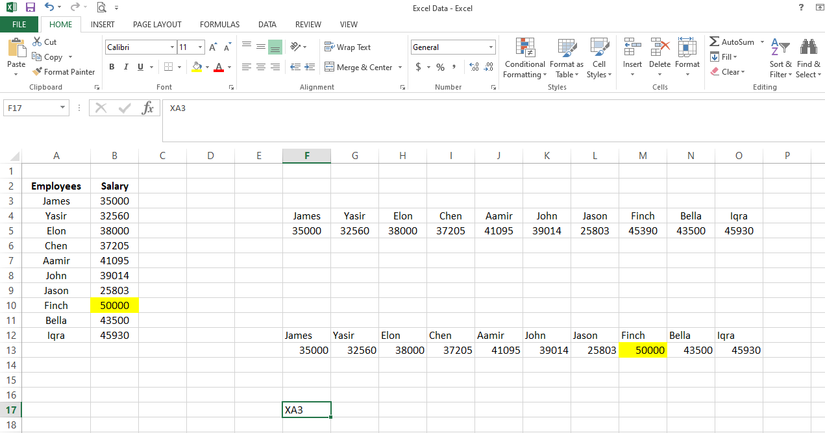Click the Merge & Center button

pyautogui.click(x=359, y=67)
